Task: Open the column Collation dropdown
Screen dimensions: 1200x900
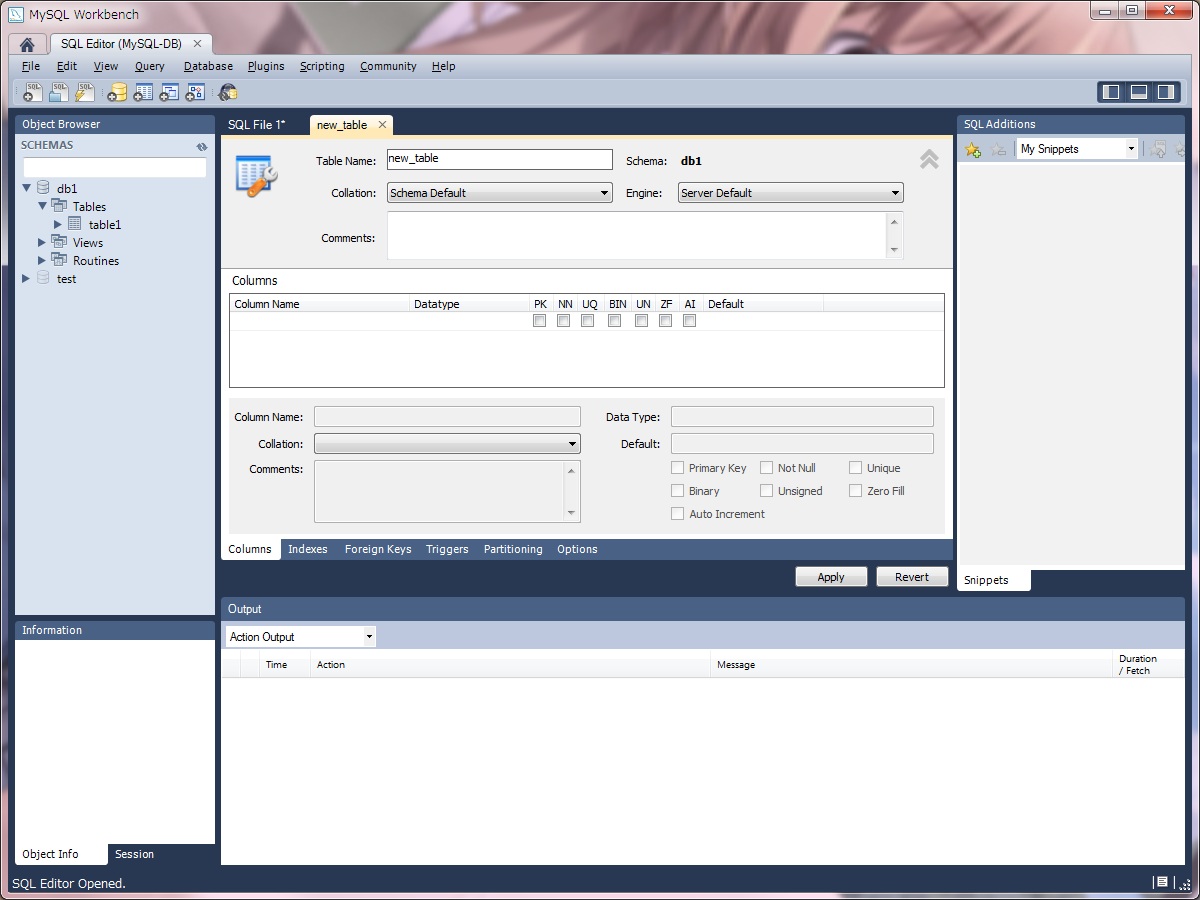Action: [x=447, y=443]
